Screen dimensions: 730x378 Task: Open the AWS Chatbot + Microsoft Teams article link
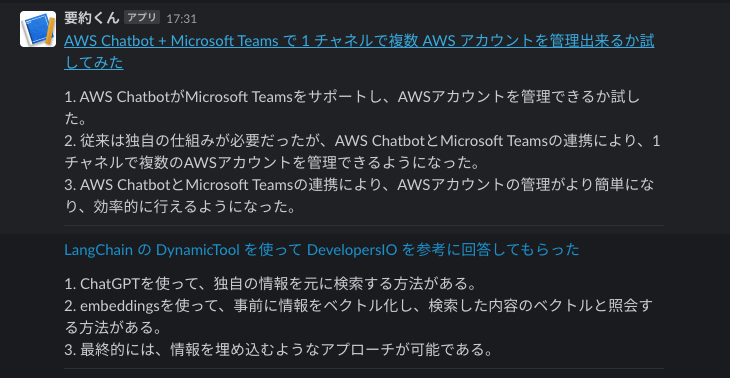(359, 51)
